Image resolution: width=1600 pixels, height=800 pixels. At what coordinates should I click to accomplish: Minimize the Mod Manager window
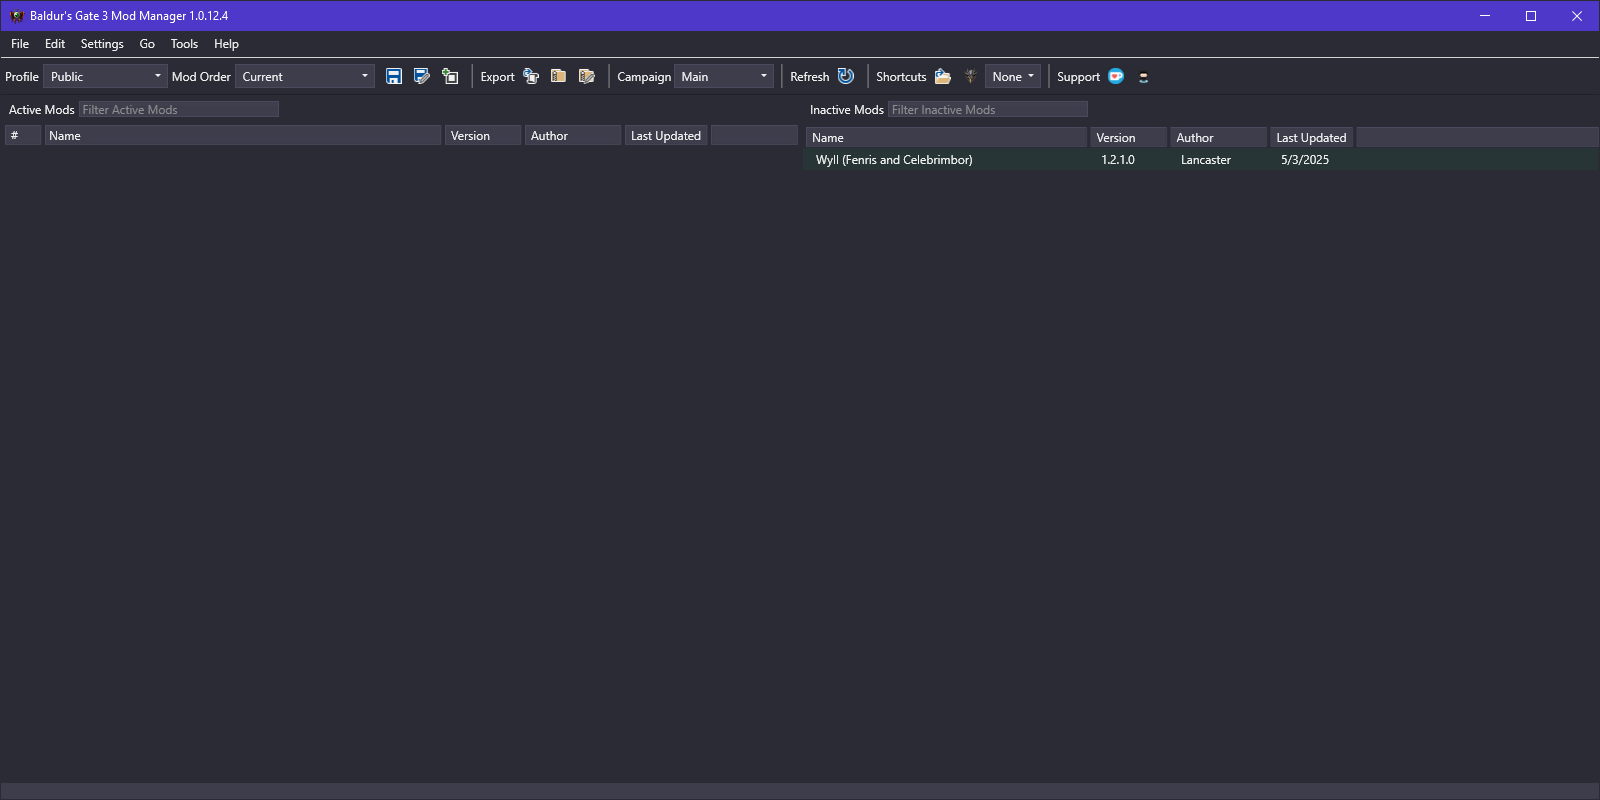coord(1485,16)
